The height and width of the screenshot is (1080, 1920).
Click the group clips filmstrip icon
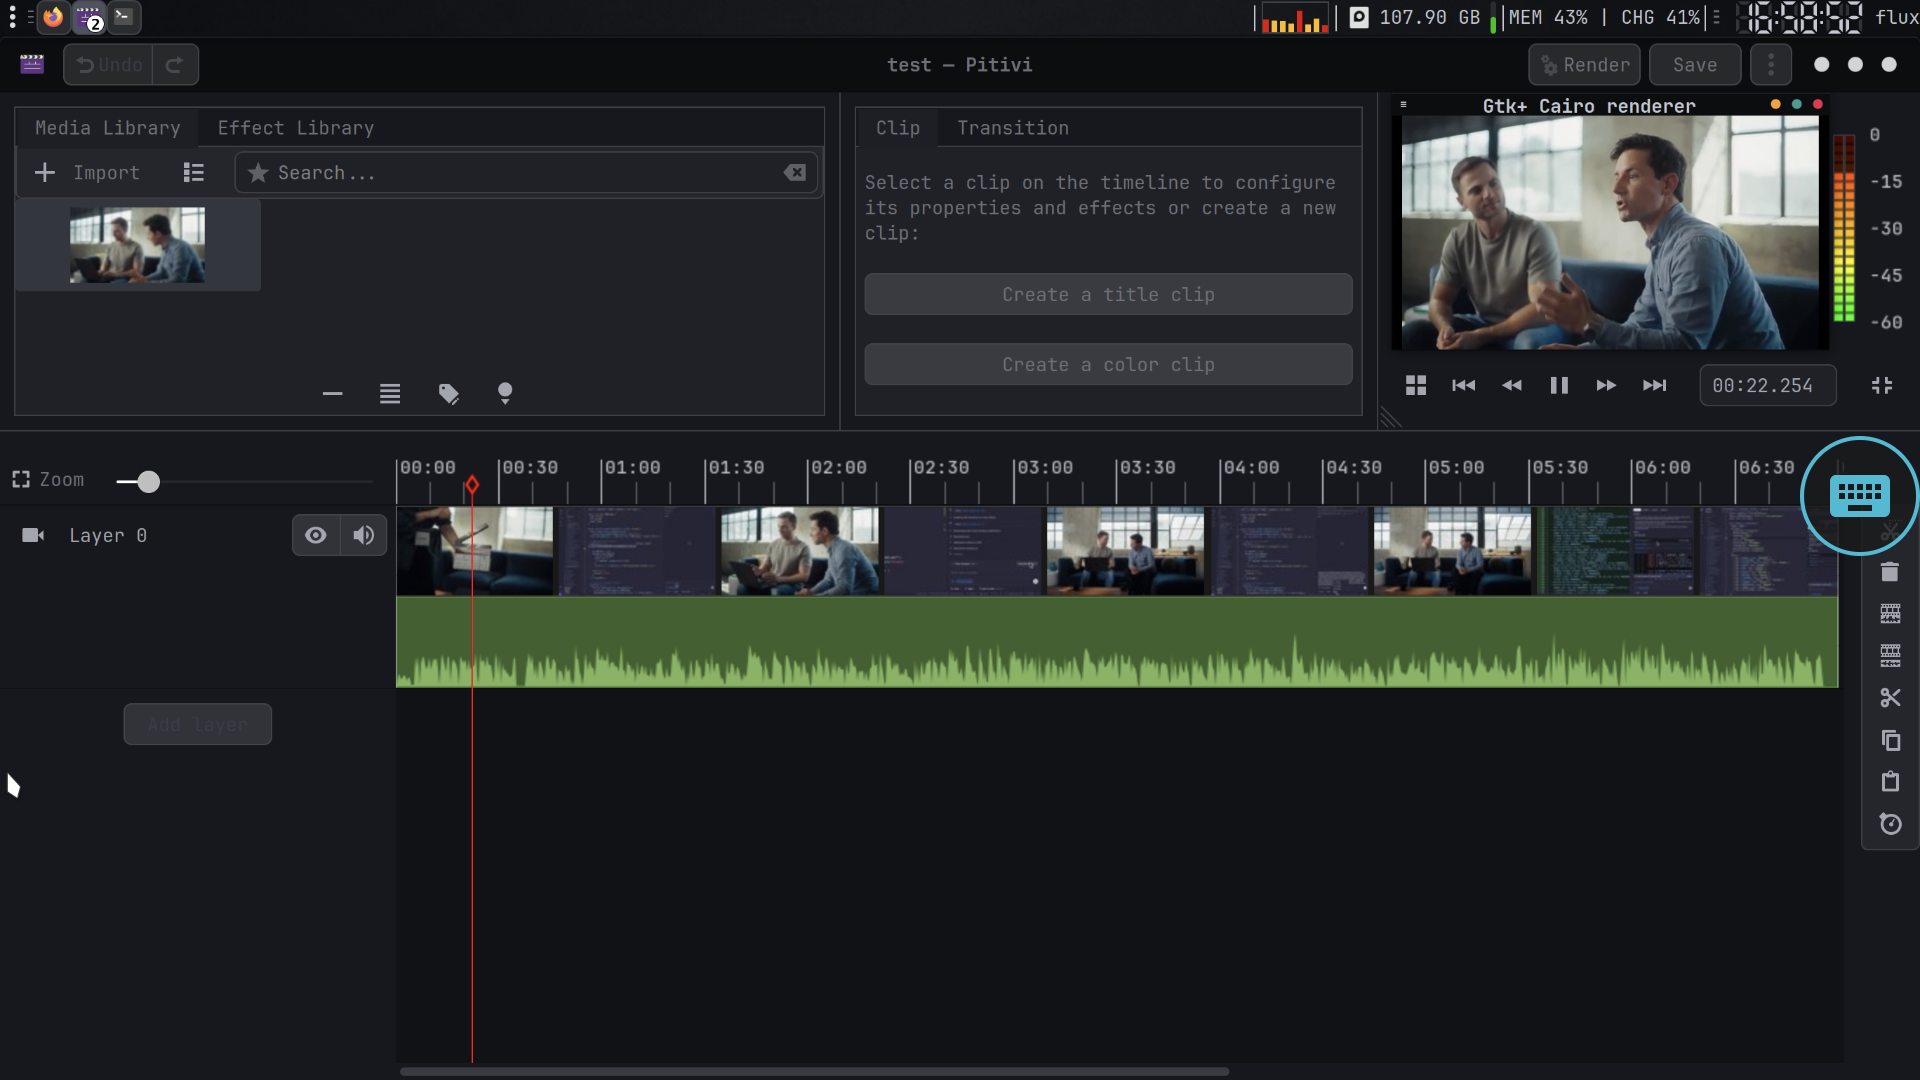[x=1889, y=614]
